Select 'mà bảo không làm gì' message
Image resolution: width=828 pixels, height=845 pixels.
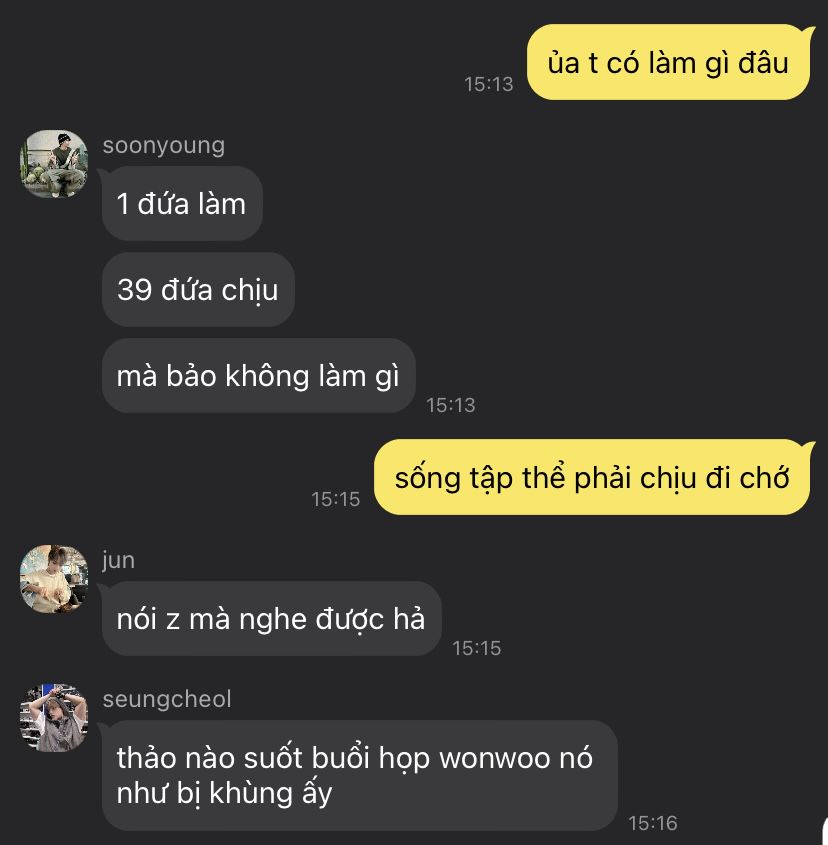(259, 376)
